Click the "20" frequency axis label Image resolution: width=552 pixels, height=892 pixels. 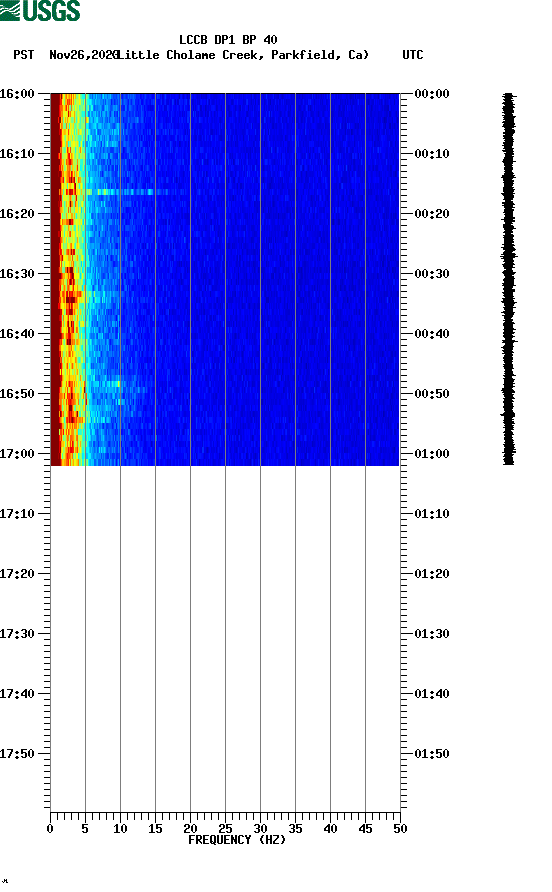click(x=190, y=829)
